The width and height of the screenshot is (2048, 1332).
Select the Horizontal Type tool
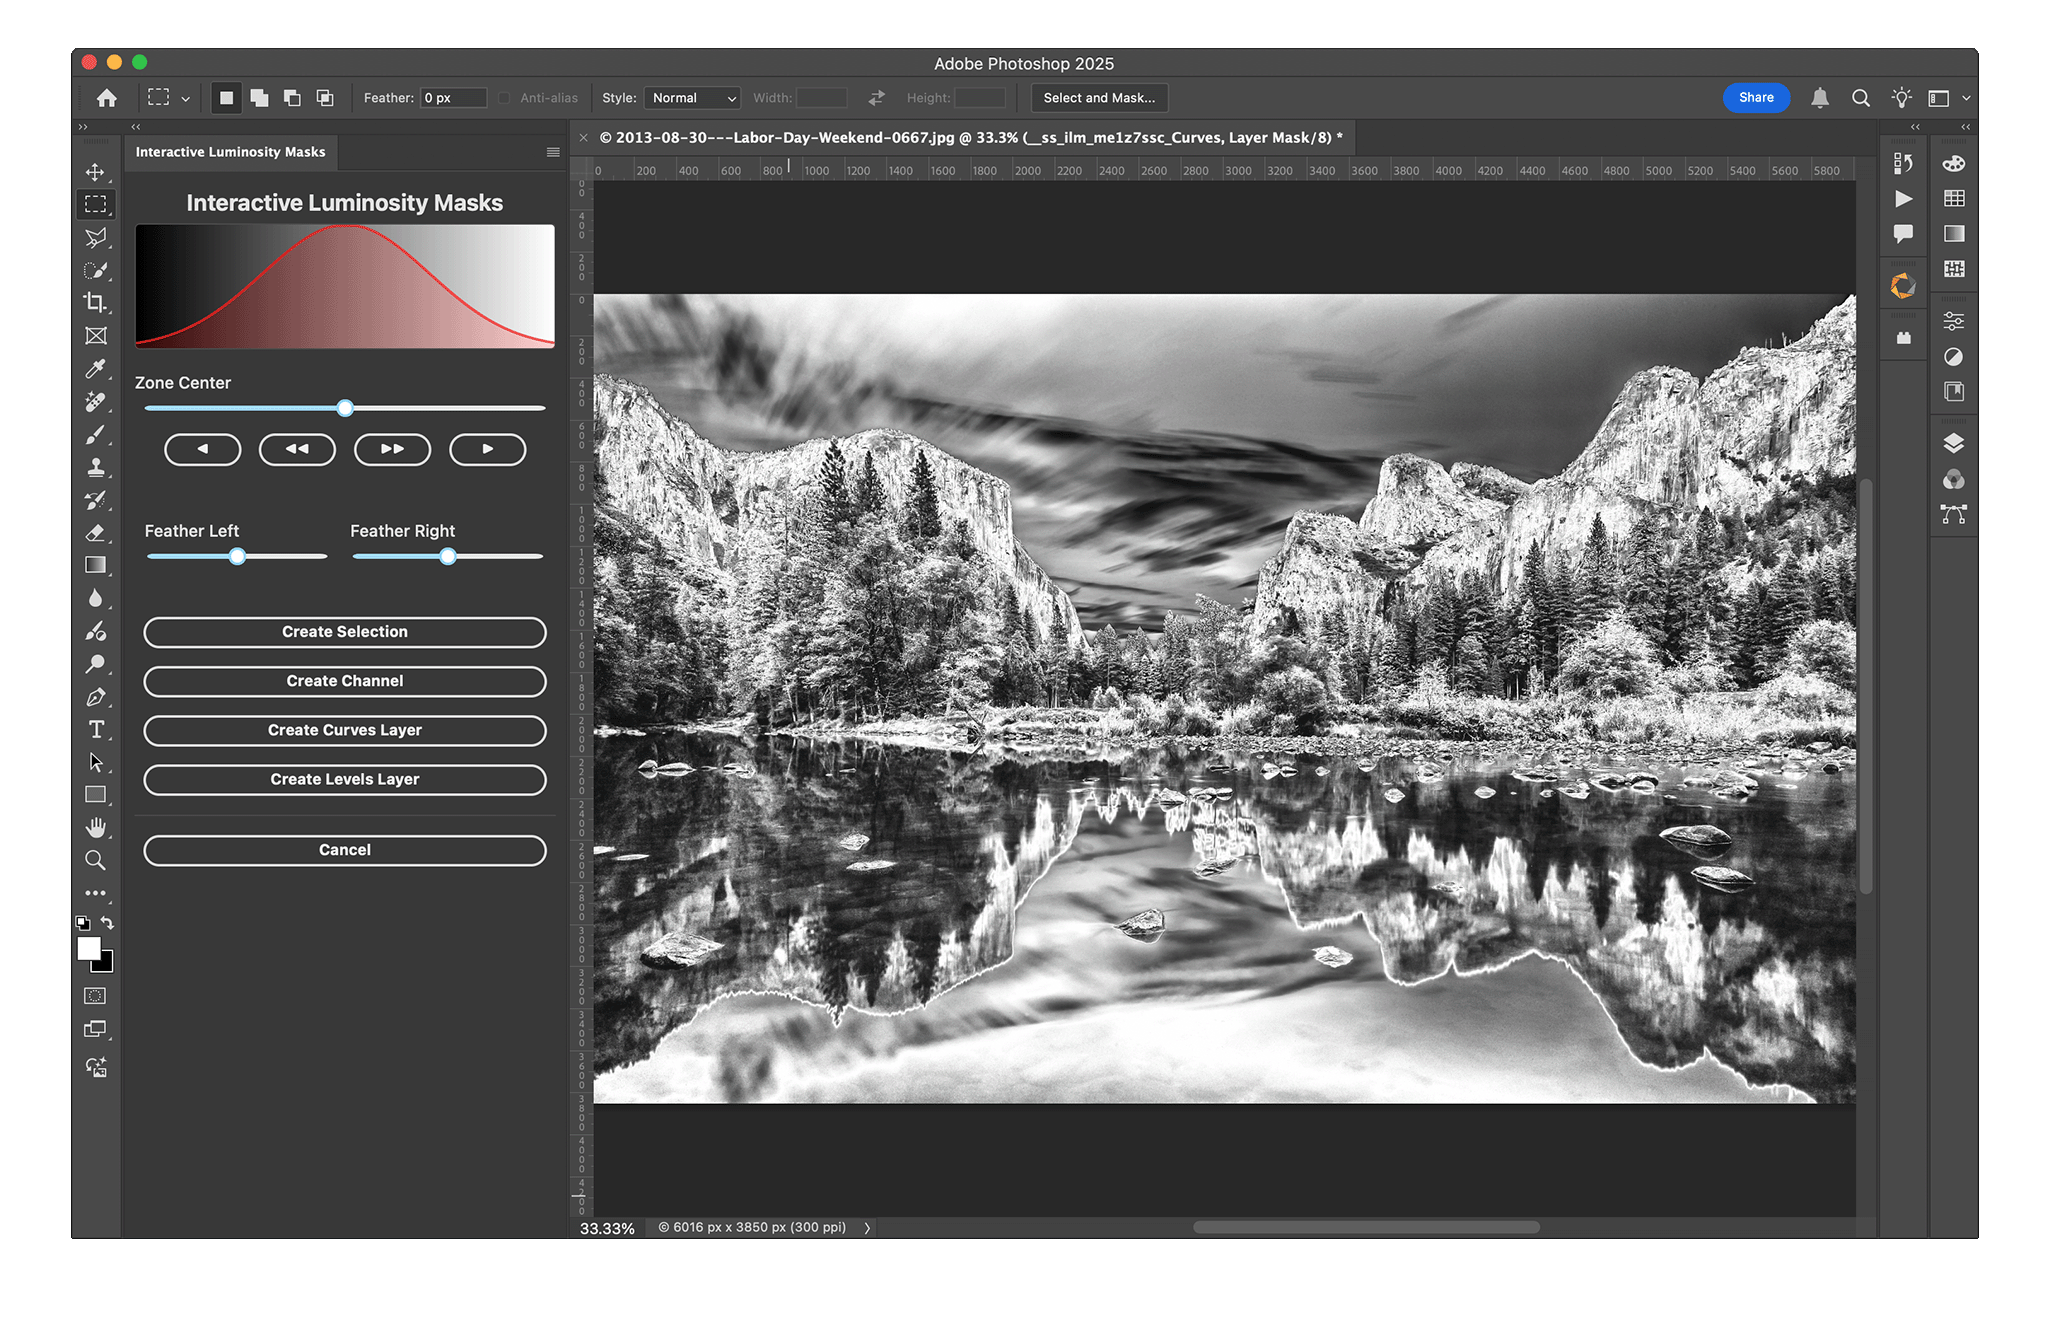[x=96, y=730]
